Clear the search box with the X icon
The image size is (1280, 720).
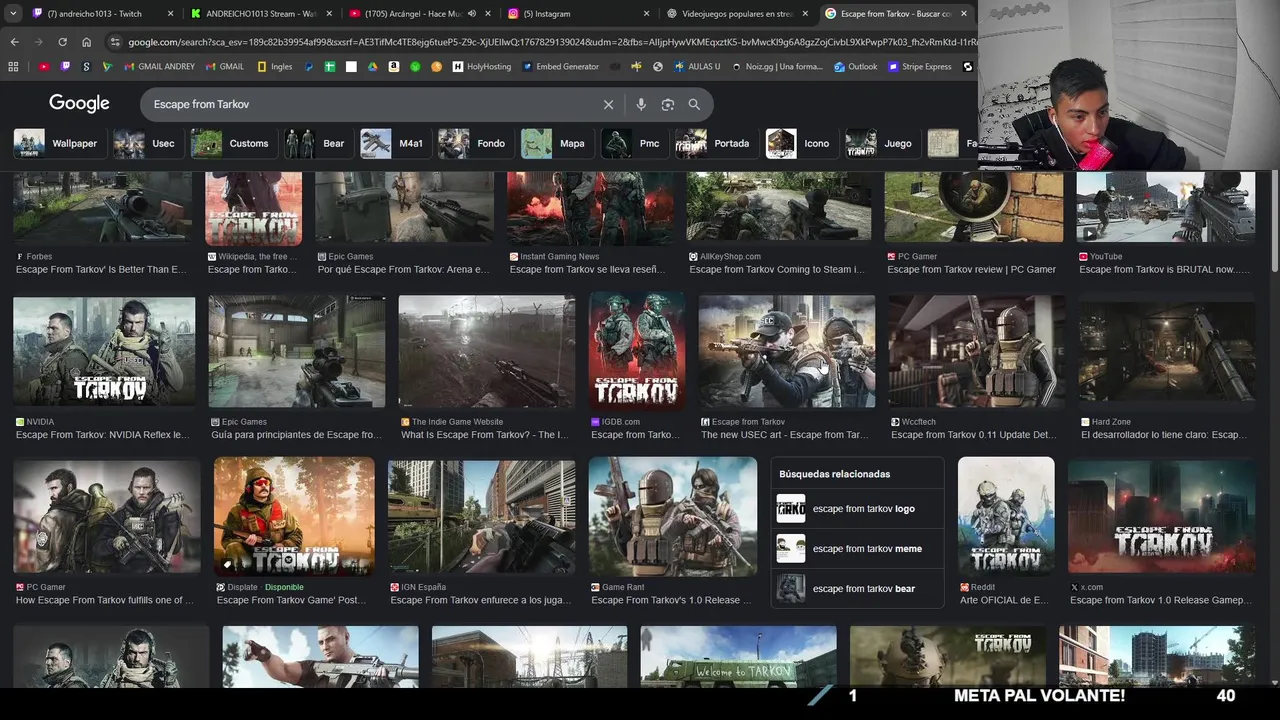click(608, 104)
